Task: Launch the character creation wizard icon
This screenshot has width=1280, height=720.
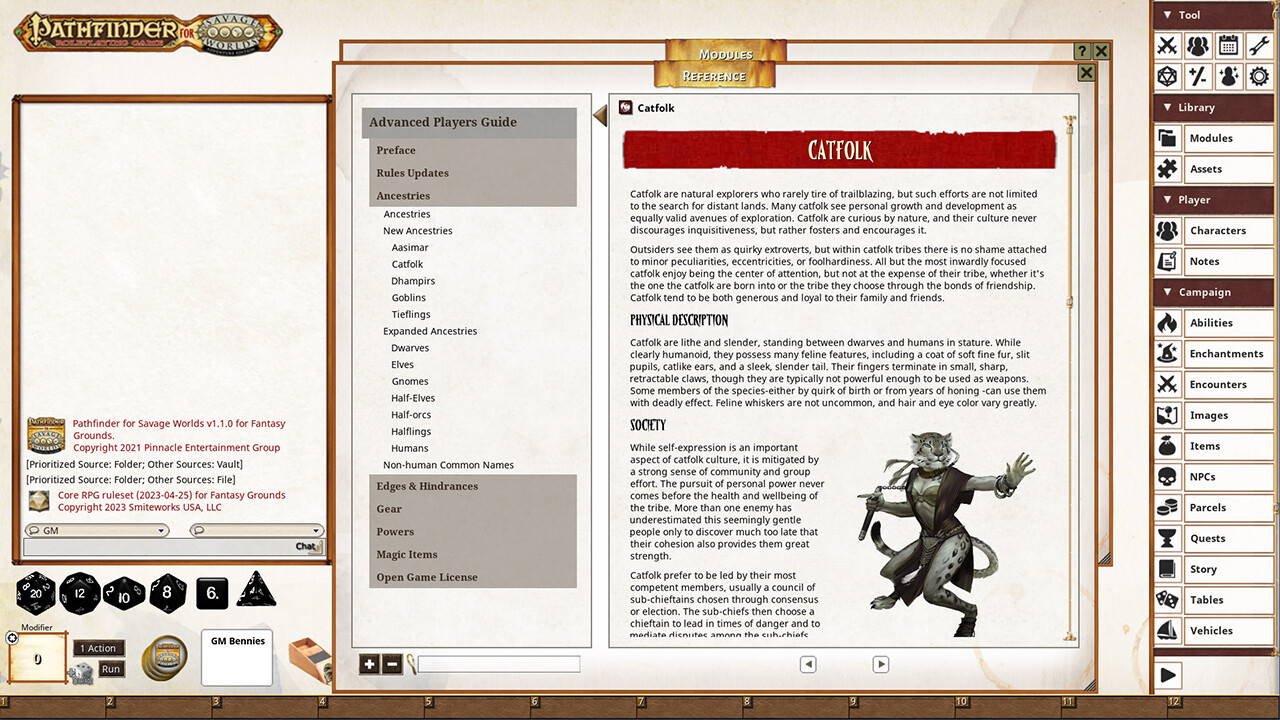Action: click(x=1230, y=78)
